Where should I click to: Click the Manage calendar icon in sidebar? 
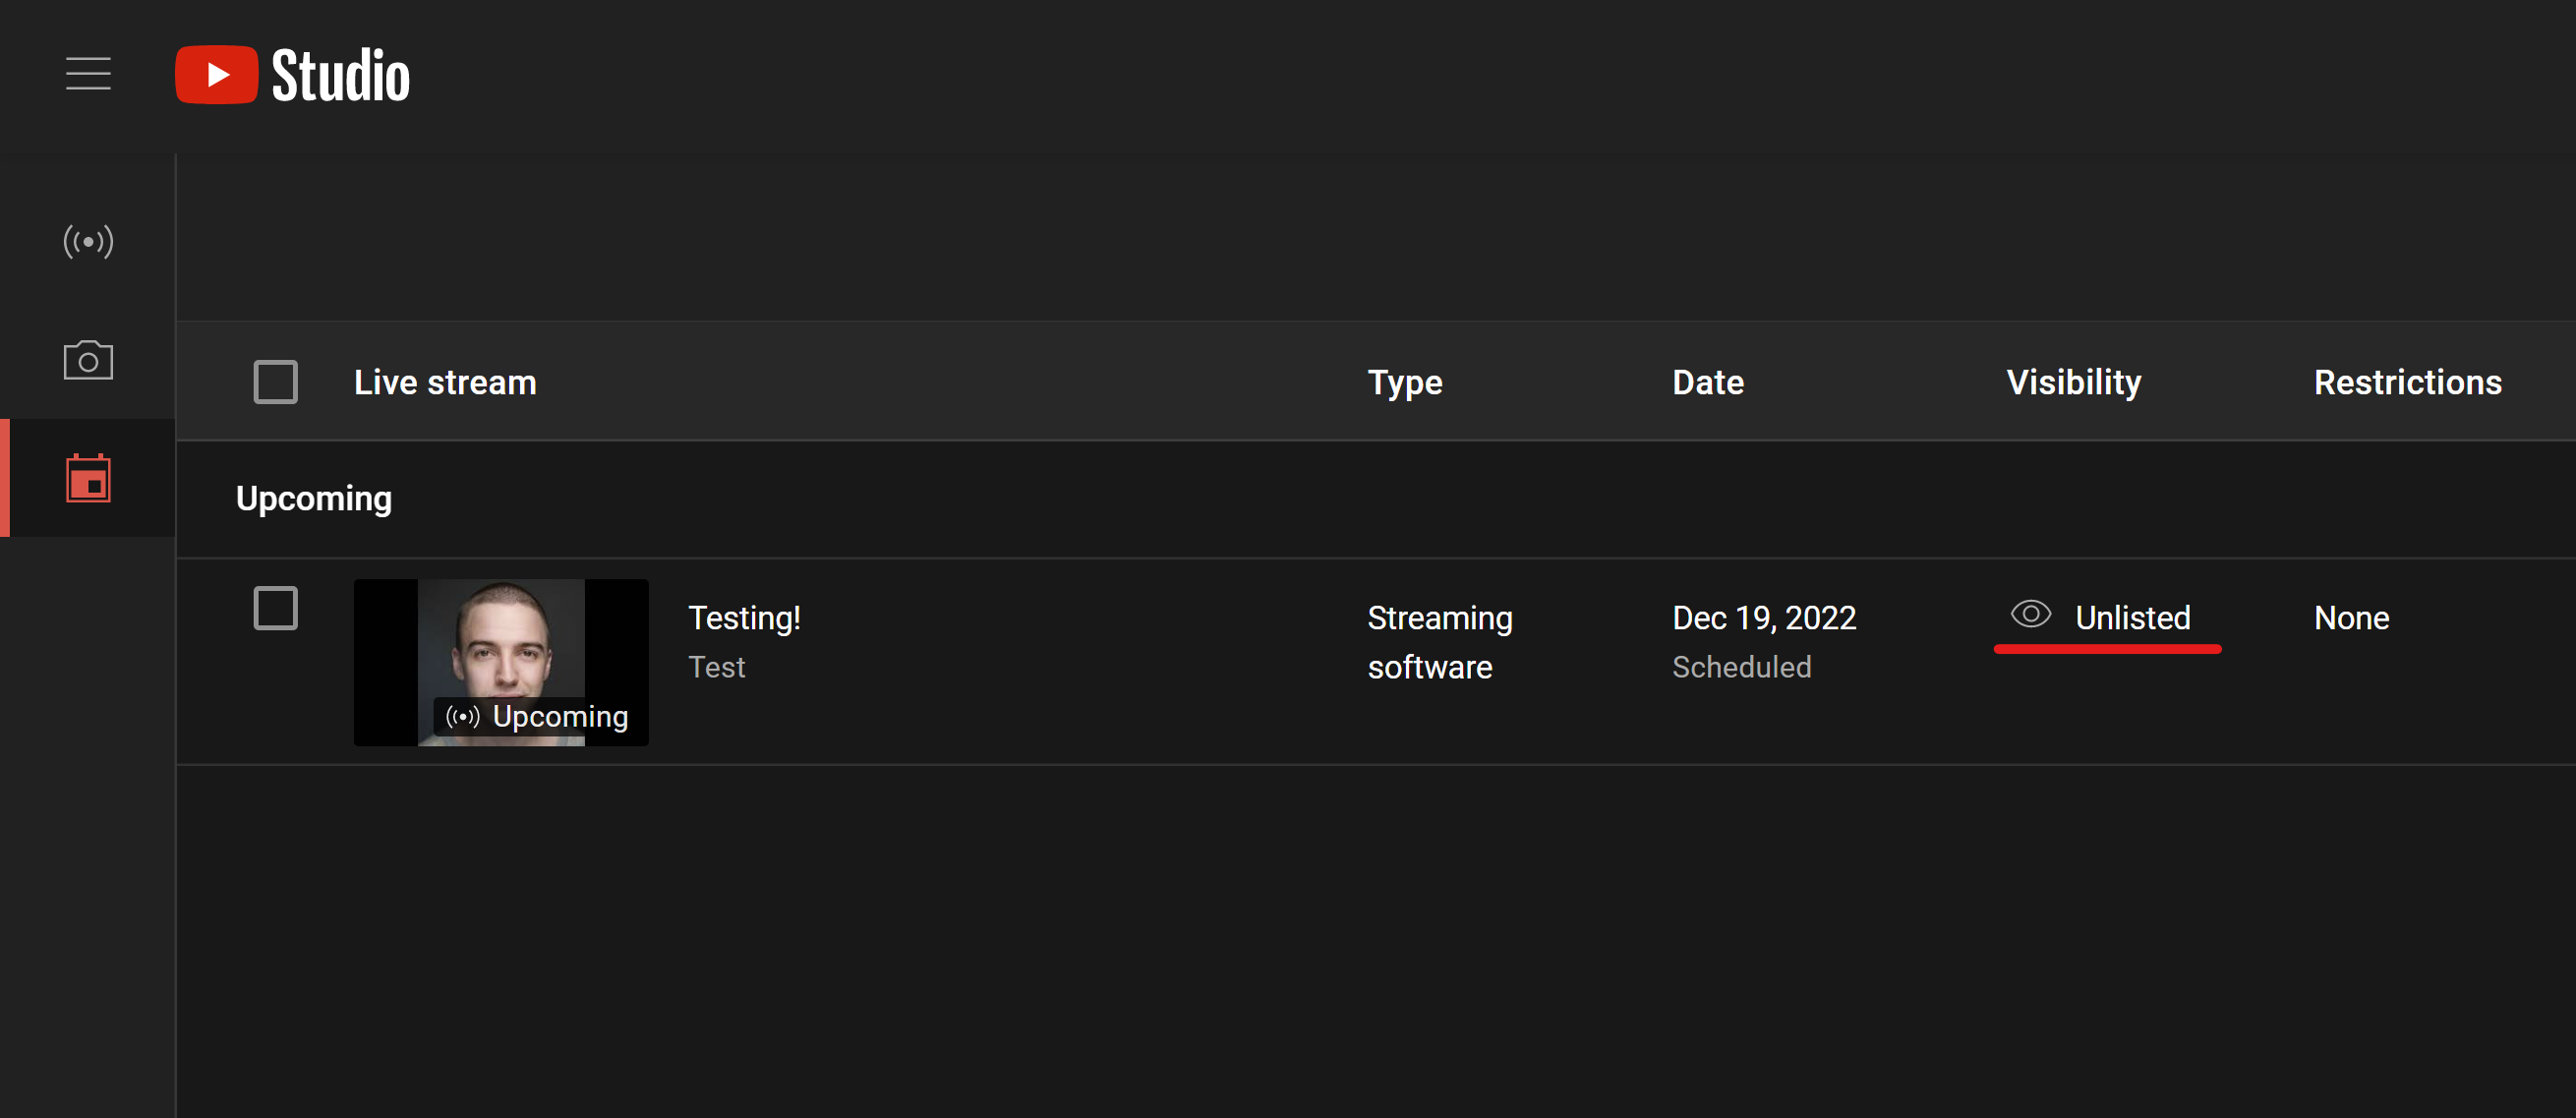pyautogui.click(x=88, y=480)
